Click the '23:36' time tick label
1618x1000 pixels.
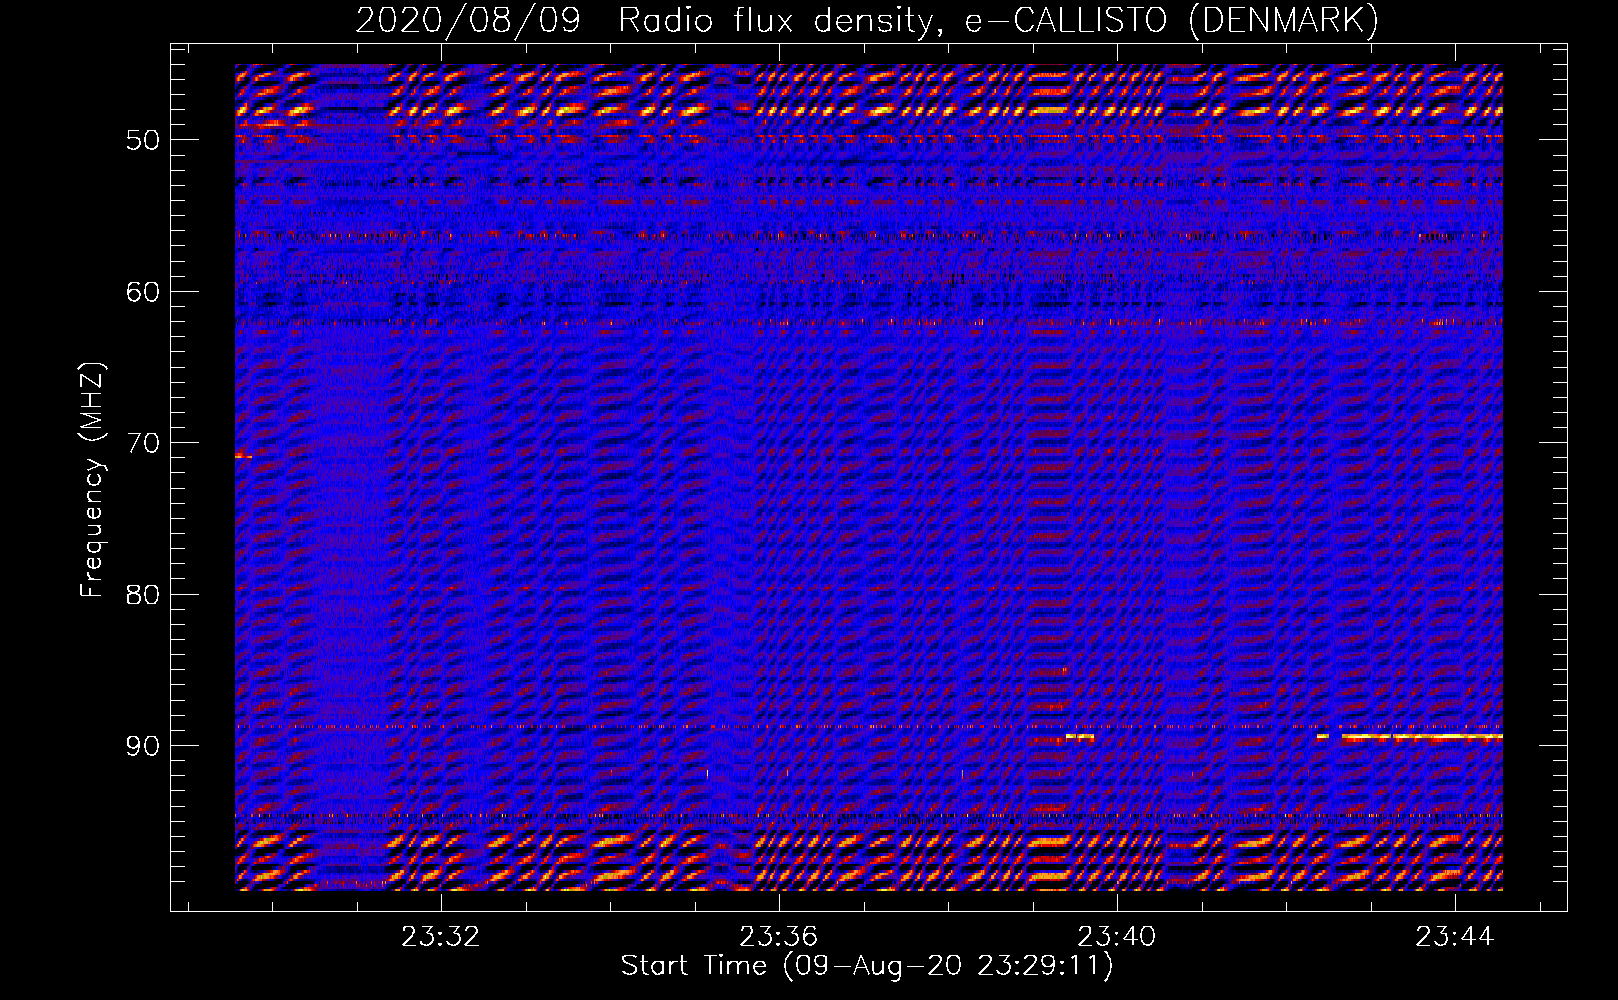coord(778,936)
